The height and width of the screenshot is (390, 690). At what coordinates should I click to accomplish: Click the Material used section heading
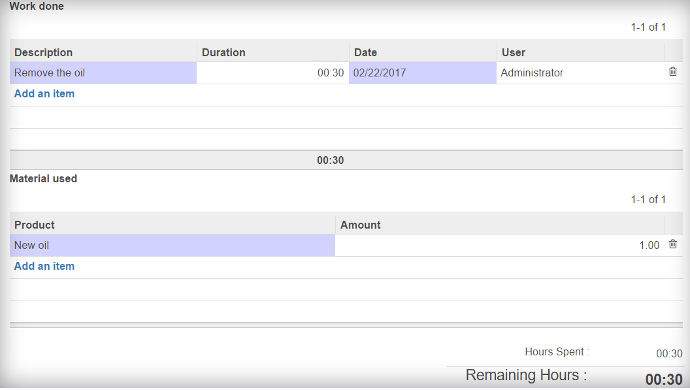[x=43, y=179]
